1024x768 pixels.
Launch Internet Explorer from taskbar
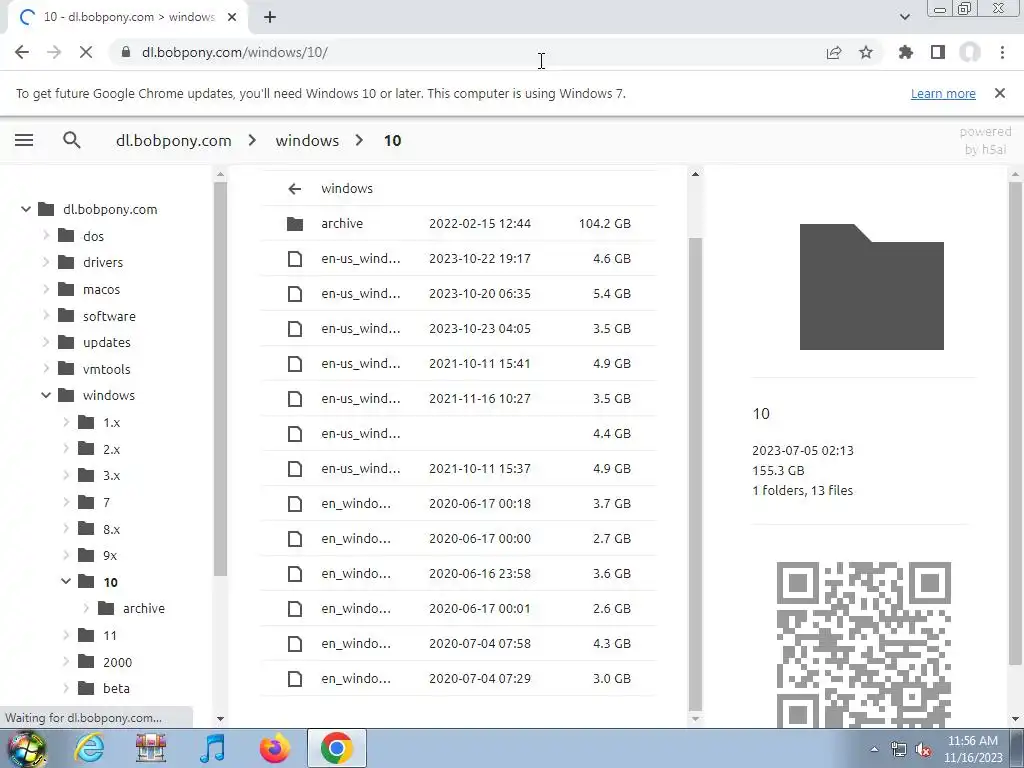coord(89,748)
